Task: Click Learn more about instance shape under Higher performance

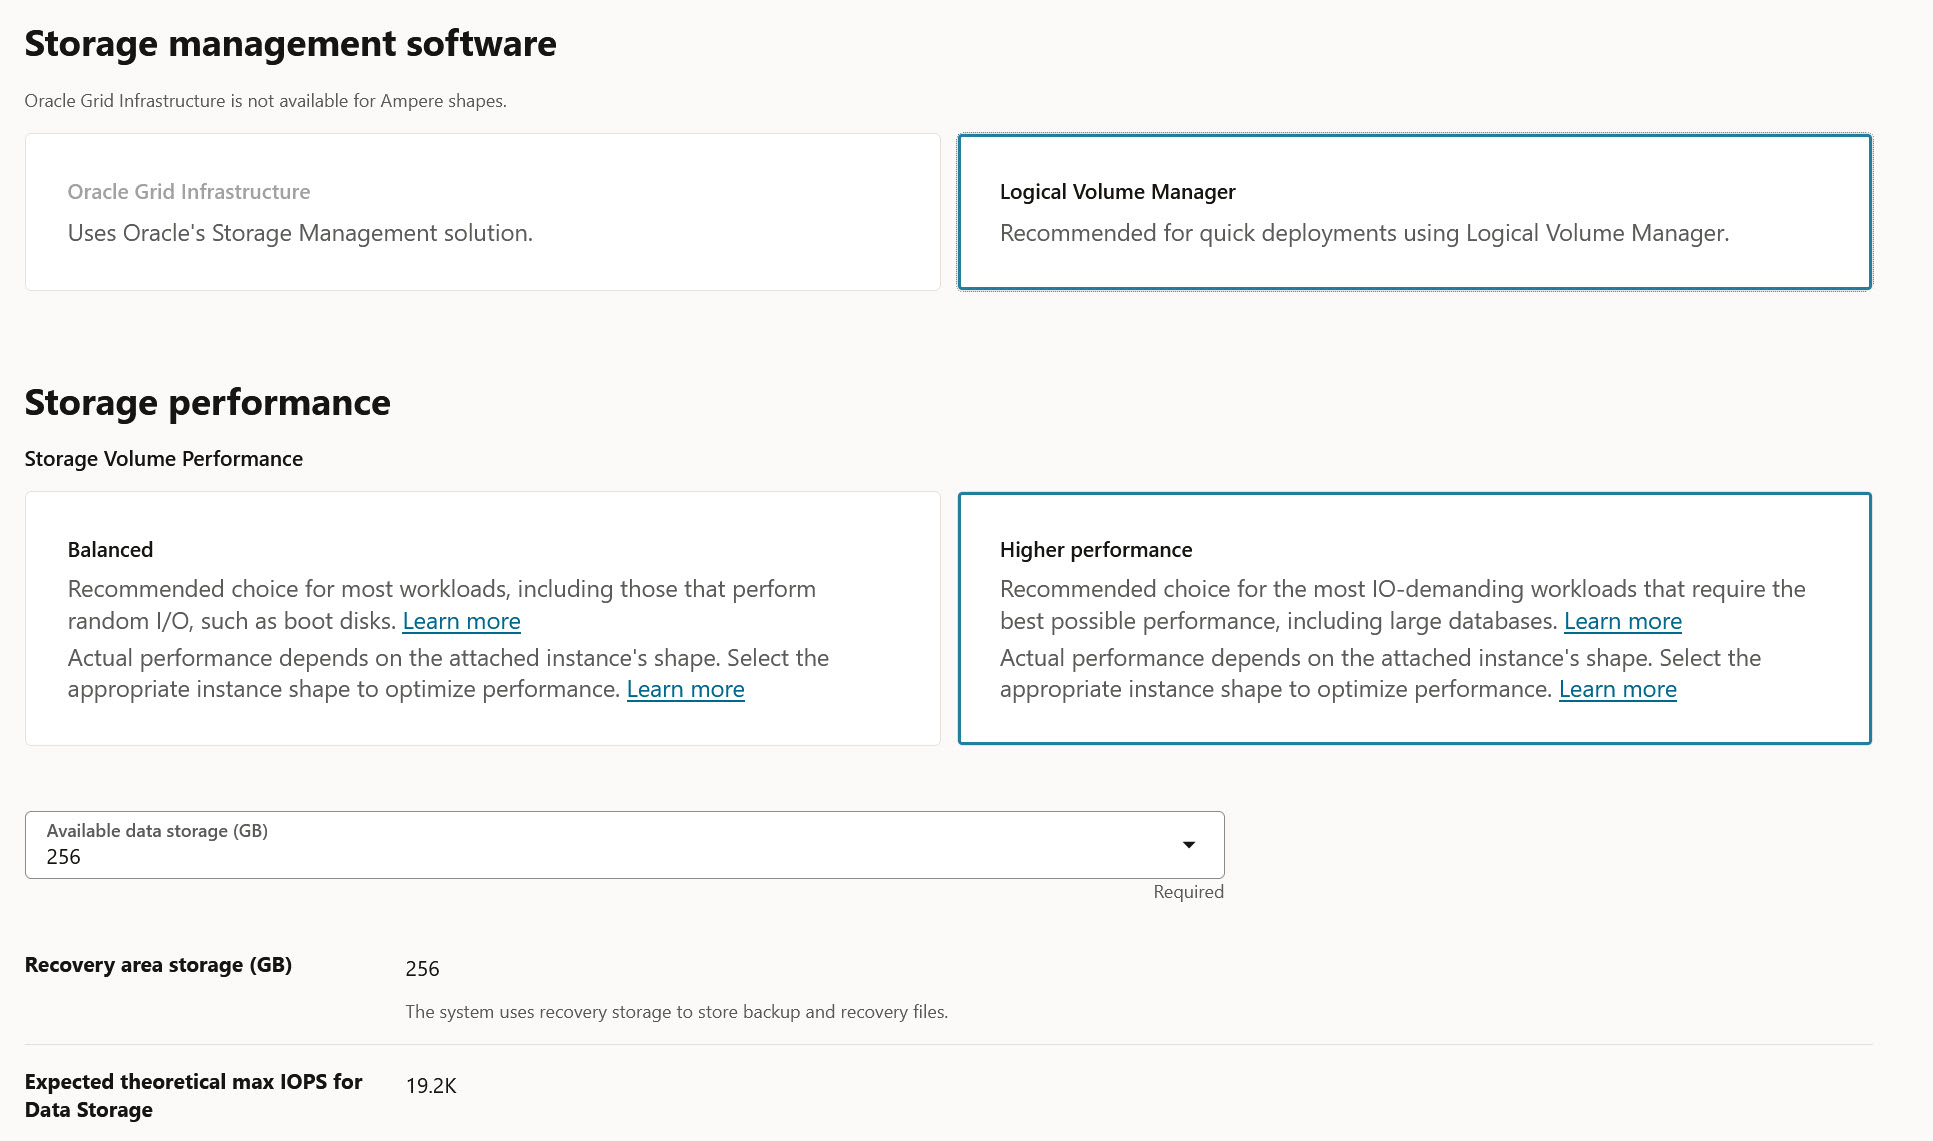Action: click(x=1617, y=689)
